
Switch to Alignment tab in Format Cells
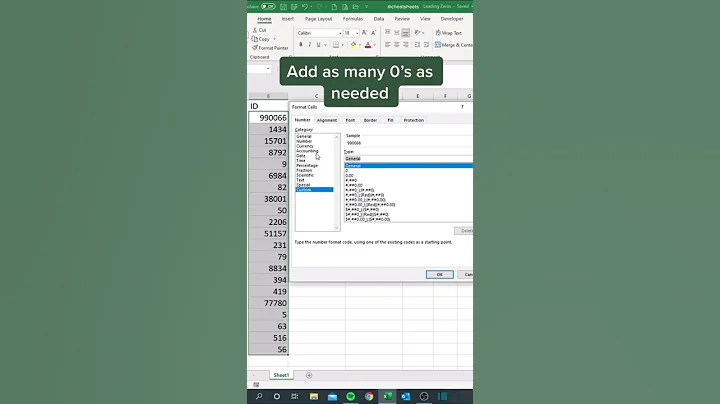pyautogui.click(x=327, y=120)
